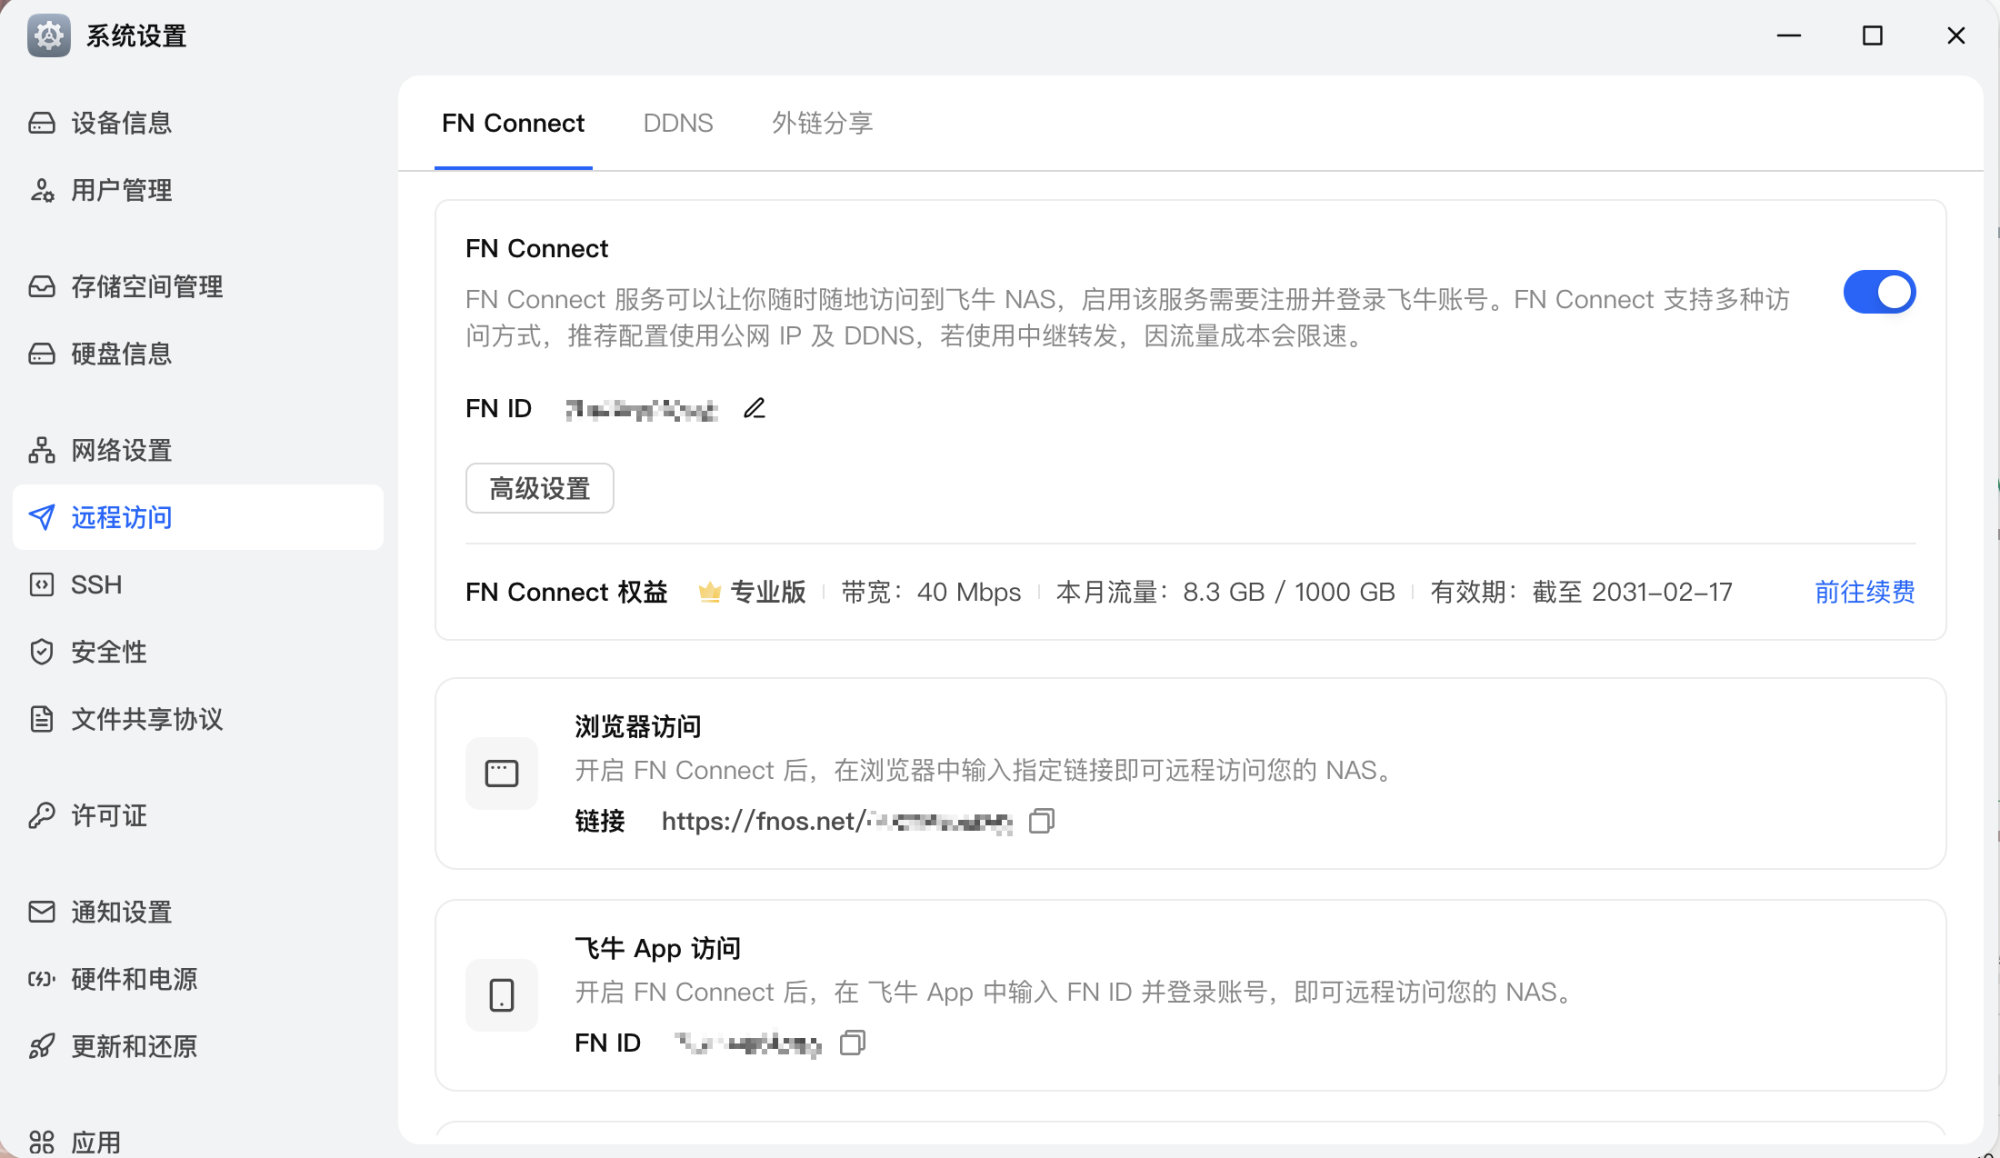Maximize the 系统设置 window
2000x1158 pixels.
point(1872,36)
